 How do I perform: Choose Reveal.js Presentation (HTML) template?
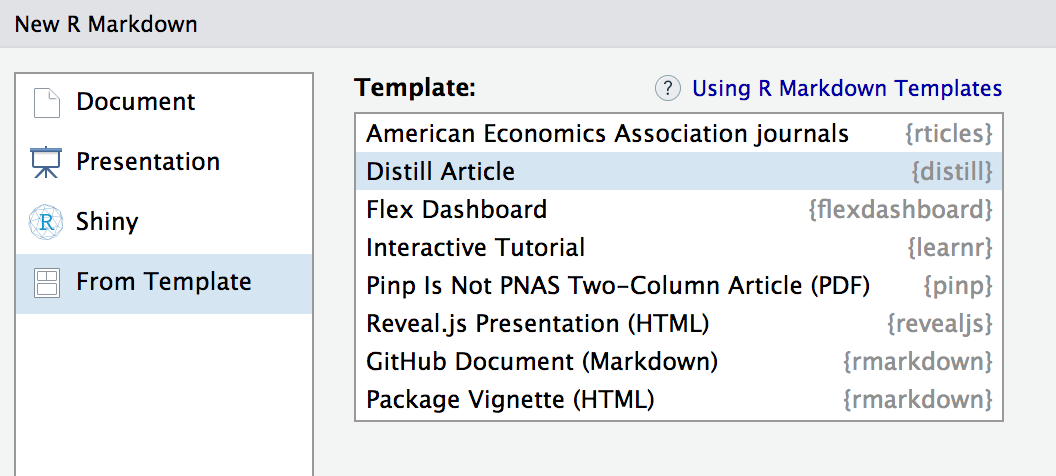pos(537,324)
